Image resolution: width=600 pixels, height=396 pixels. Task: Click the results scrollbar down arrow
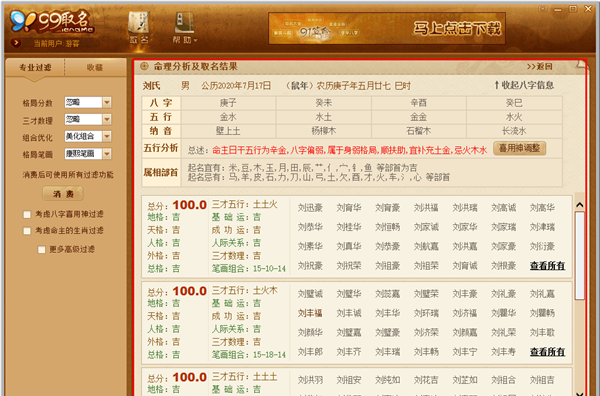click(580, 393)
